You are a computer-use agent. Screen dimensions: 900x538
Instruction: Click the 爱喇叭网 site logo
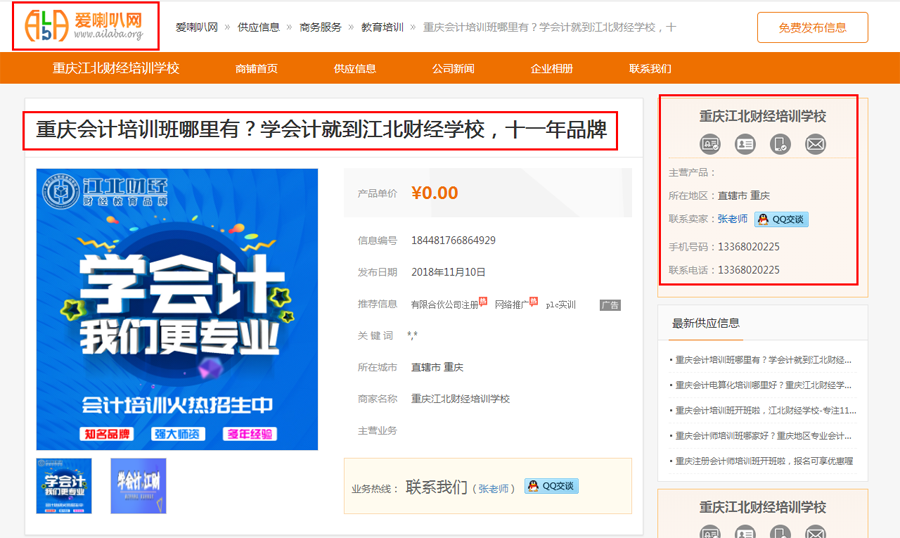tap(85, 26)
